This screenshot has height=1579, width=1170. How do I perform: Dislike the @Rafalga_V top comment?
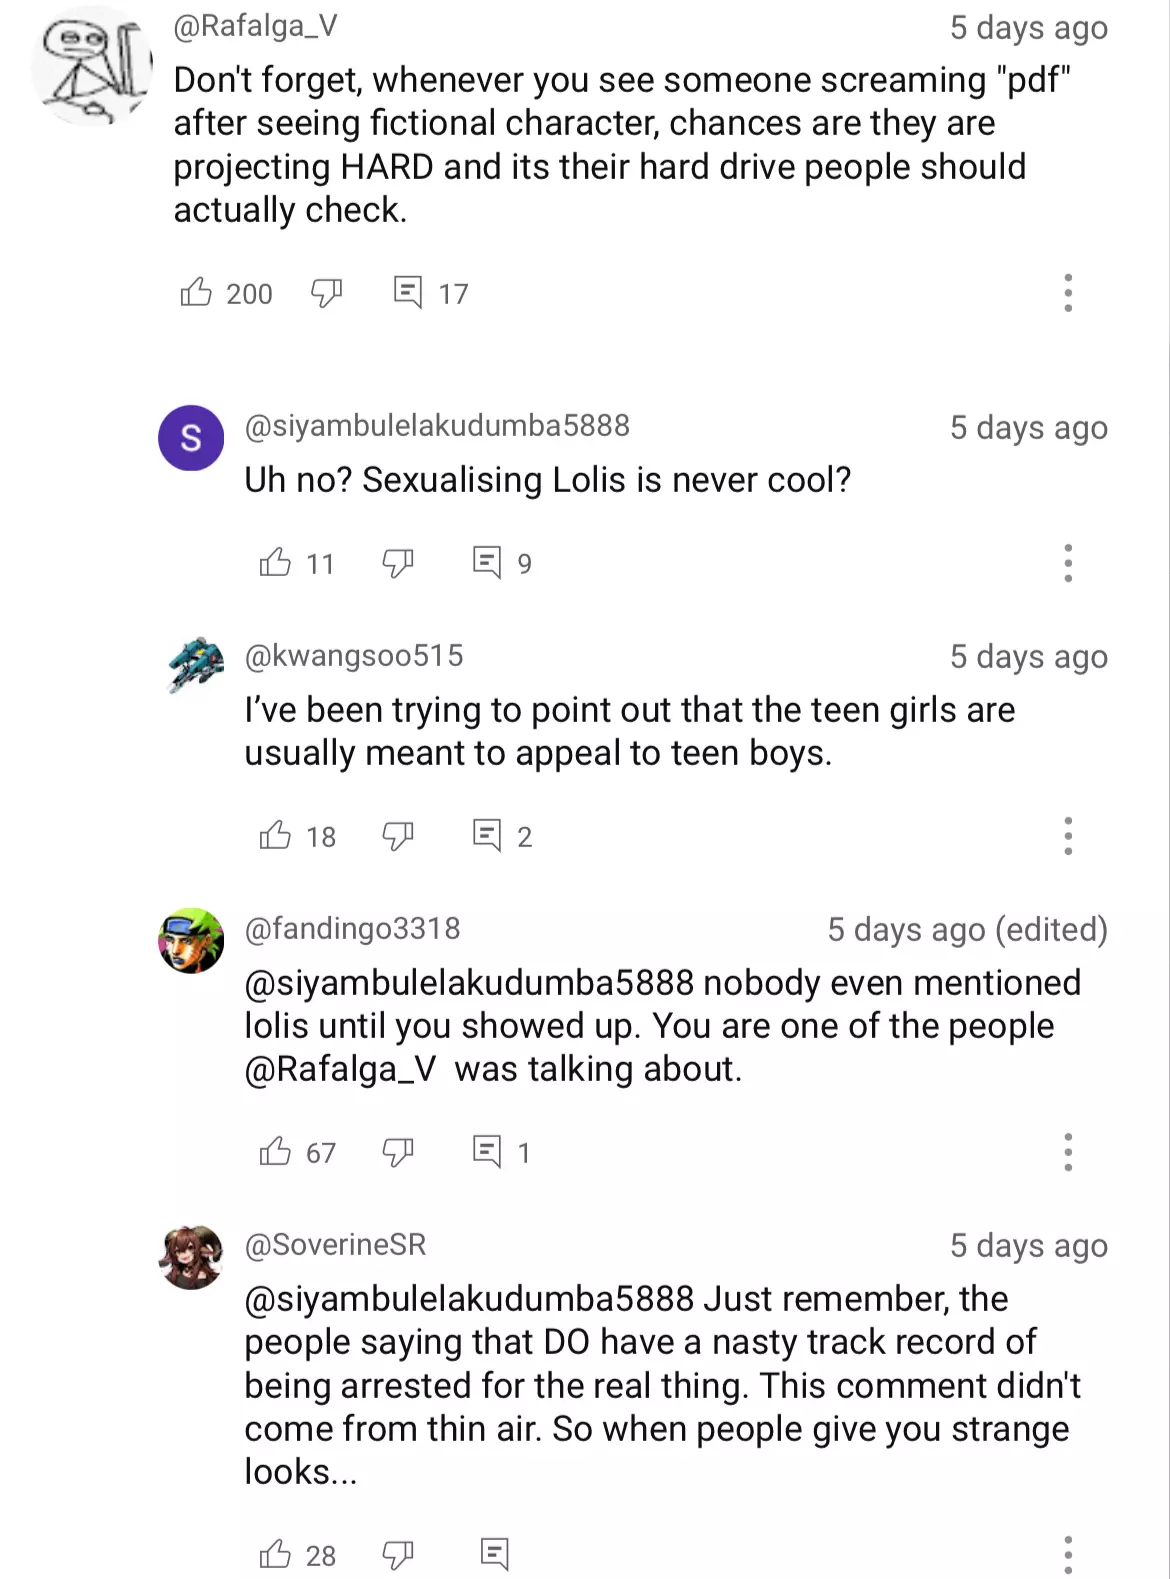pos(327,292)
